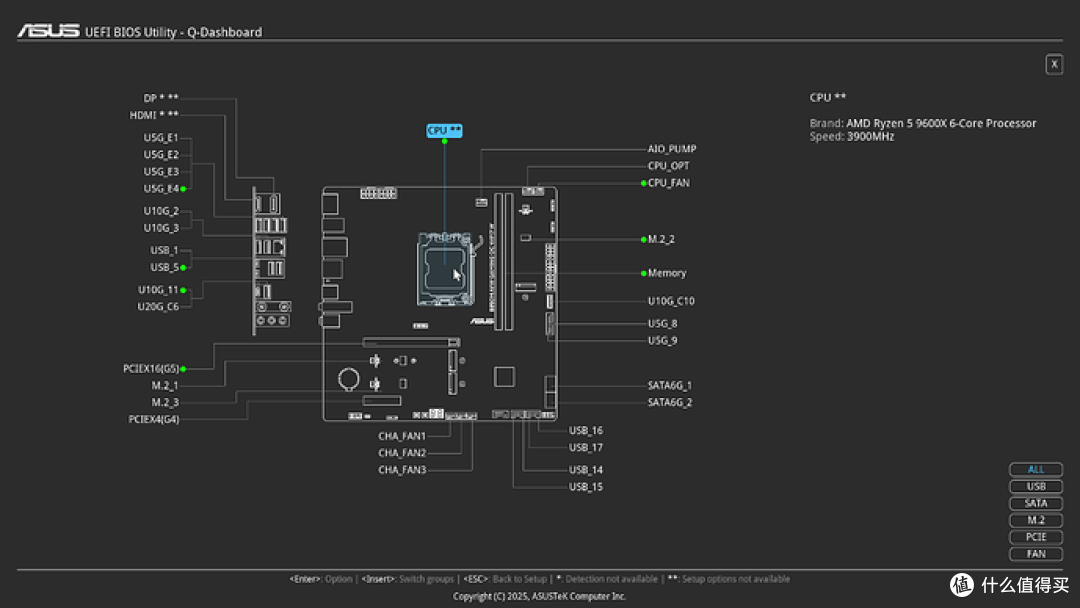
Task: Select the USB_14 header label
Action: click(585, 470)
